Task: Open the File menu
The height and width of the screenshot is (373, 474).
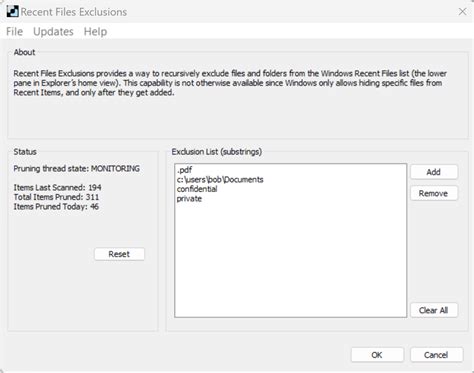Action: pyautogui.click(x=14, y=32)
